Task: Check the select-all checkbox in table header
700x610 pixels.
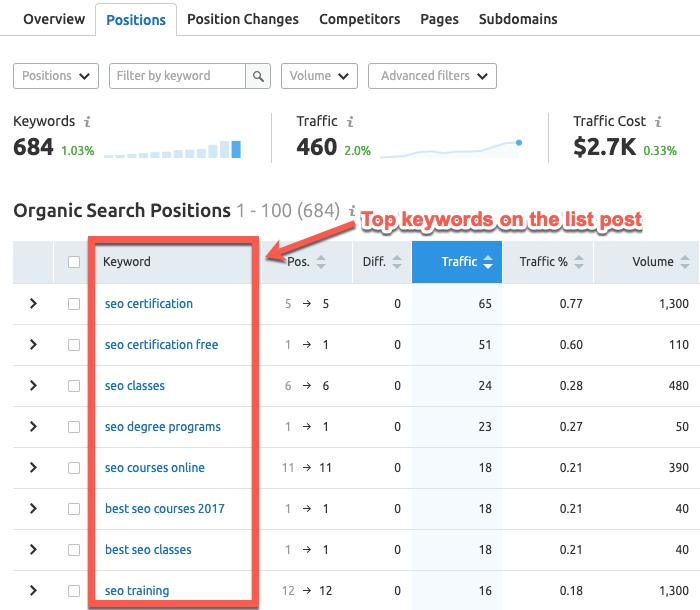Action: 74,262
